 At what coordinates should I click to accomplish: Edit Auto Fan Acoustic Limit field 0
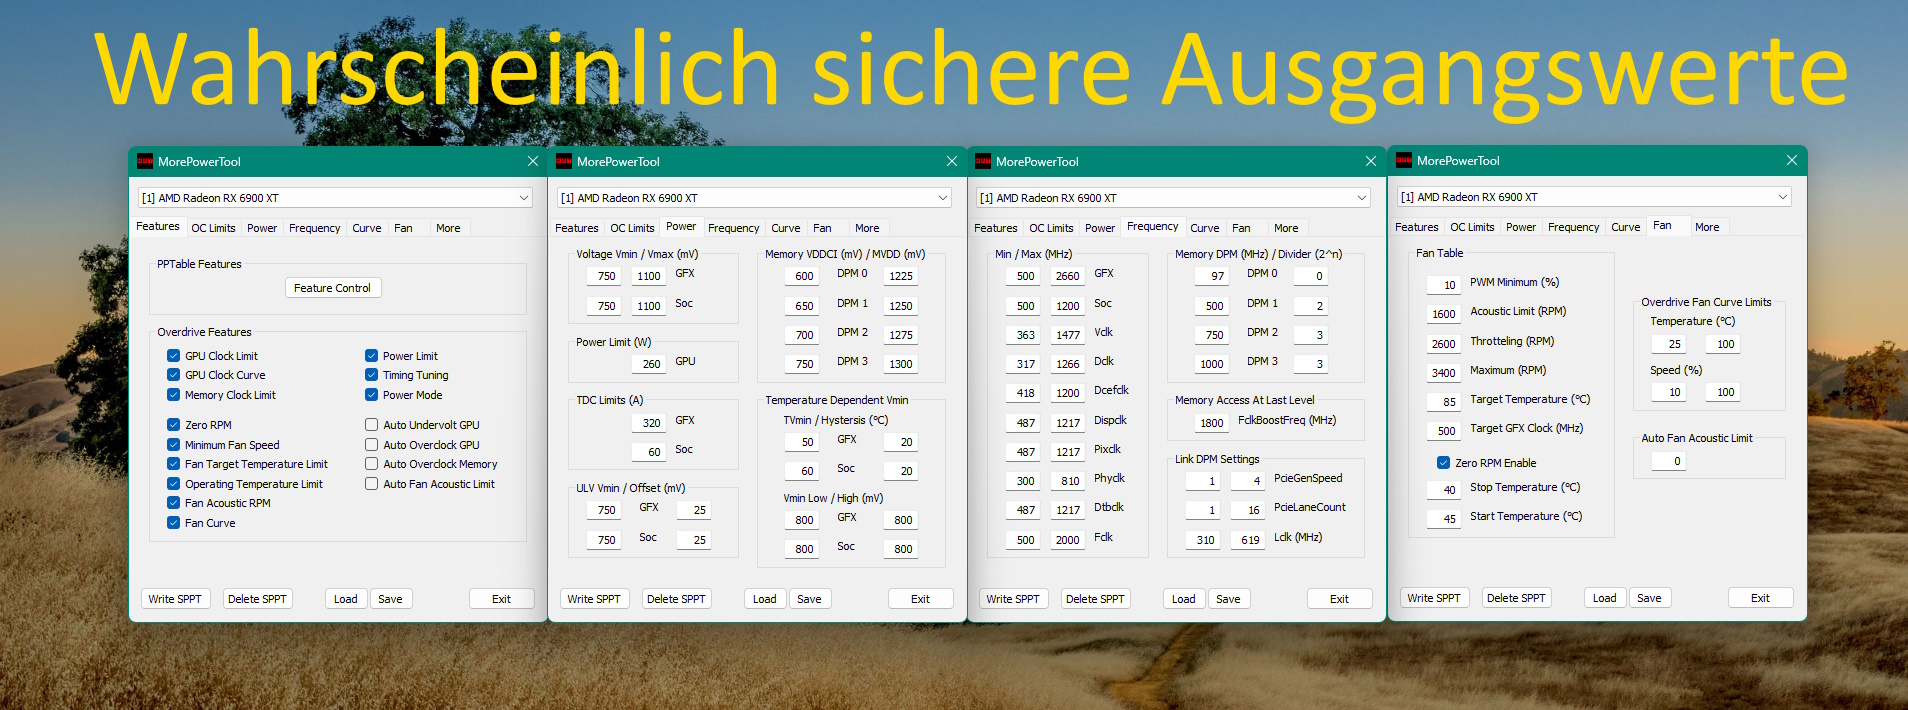click(x=1669, y=461)
